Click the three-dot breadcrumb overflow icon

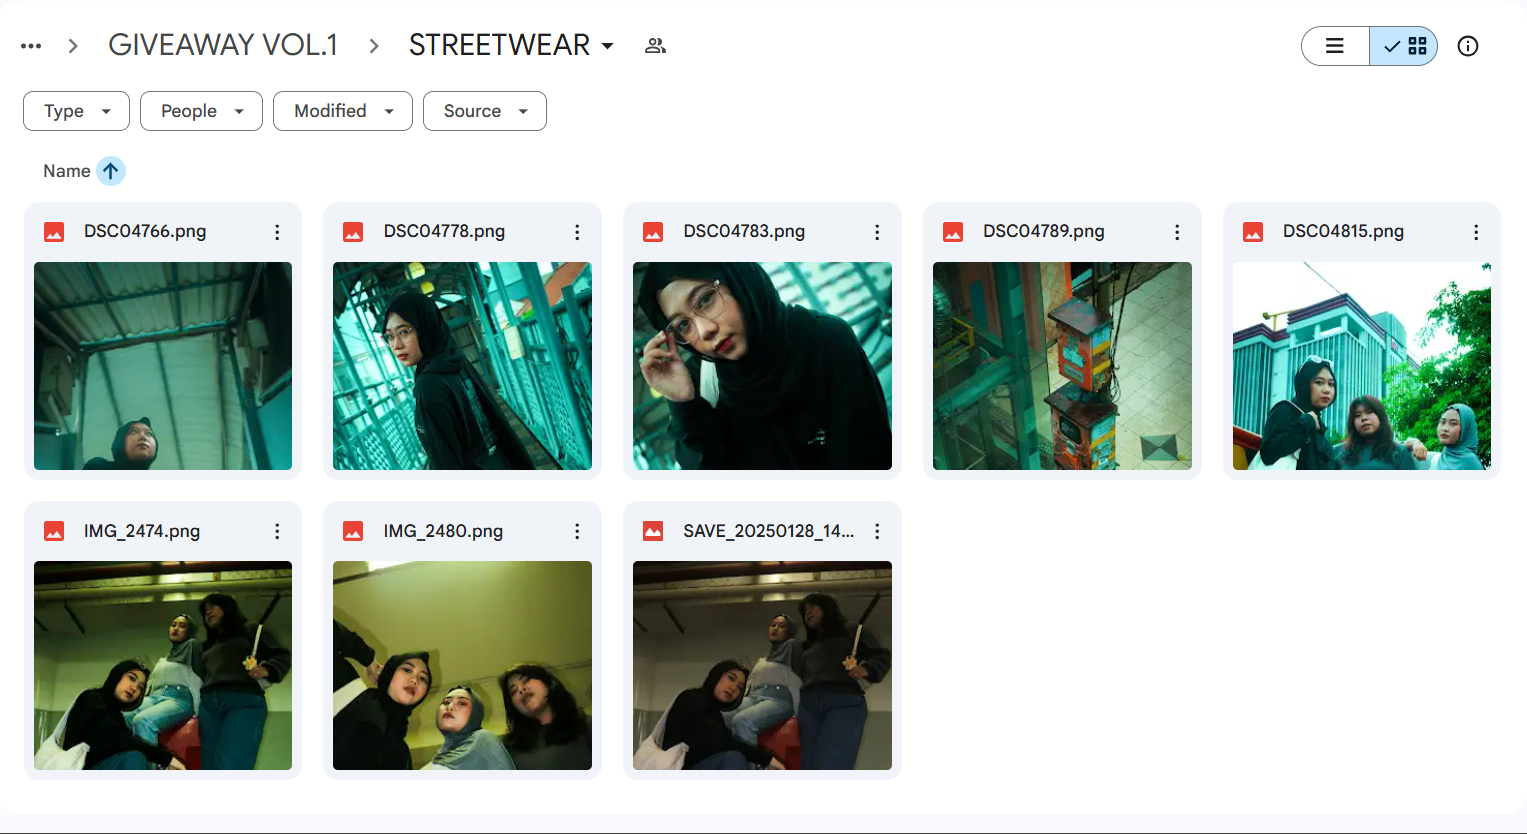point(31,46)
